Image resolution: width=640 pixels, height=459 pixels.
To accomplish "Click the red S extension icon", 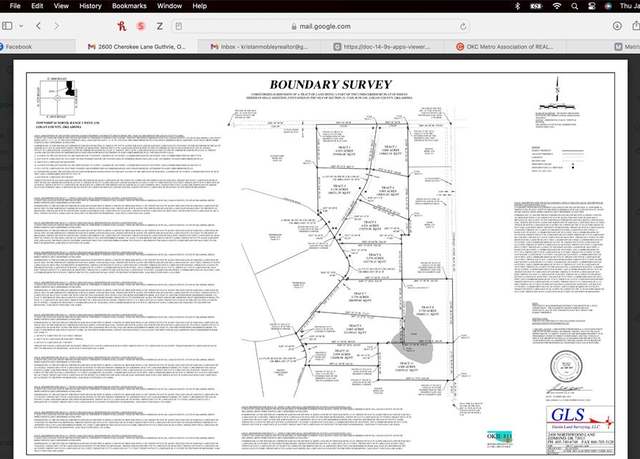I will pyautogui.click(x=141, y=26).
